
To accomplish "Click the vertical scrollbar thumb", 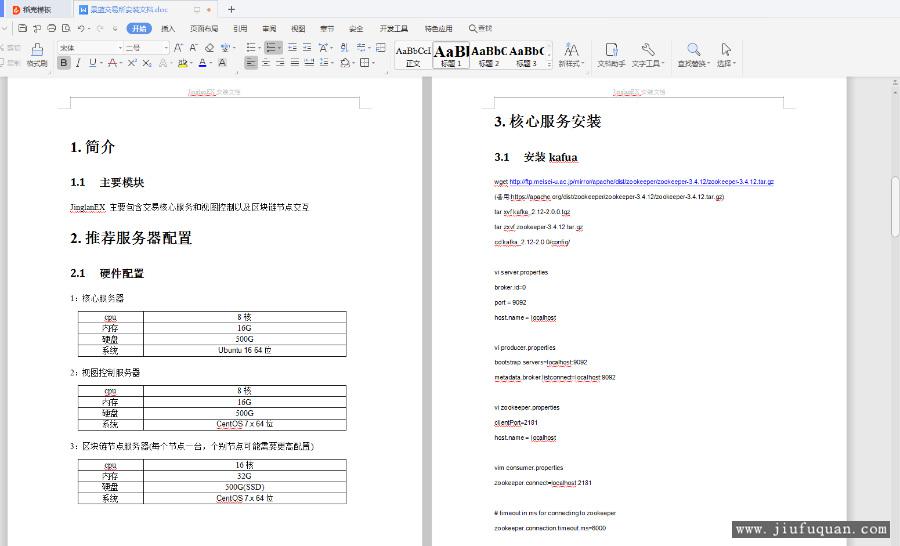I will pyautogui.click(x=895, y=207).
